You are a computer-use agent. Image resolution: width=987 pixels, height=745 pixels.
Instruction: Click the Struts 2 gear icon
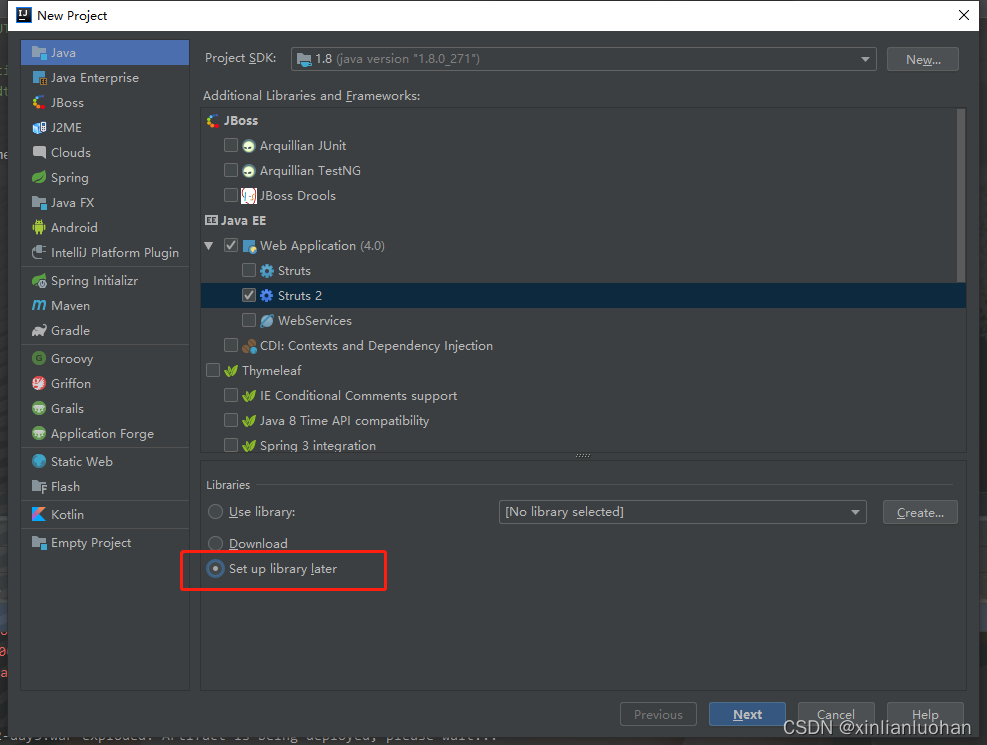[267, 296]
